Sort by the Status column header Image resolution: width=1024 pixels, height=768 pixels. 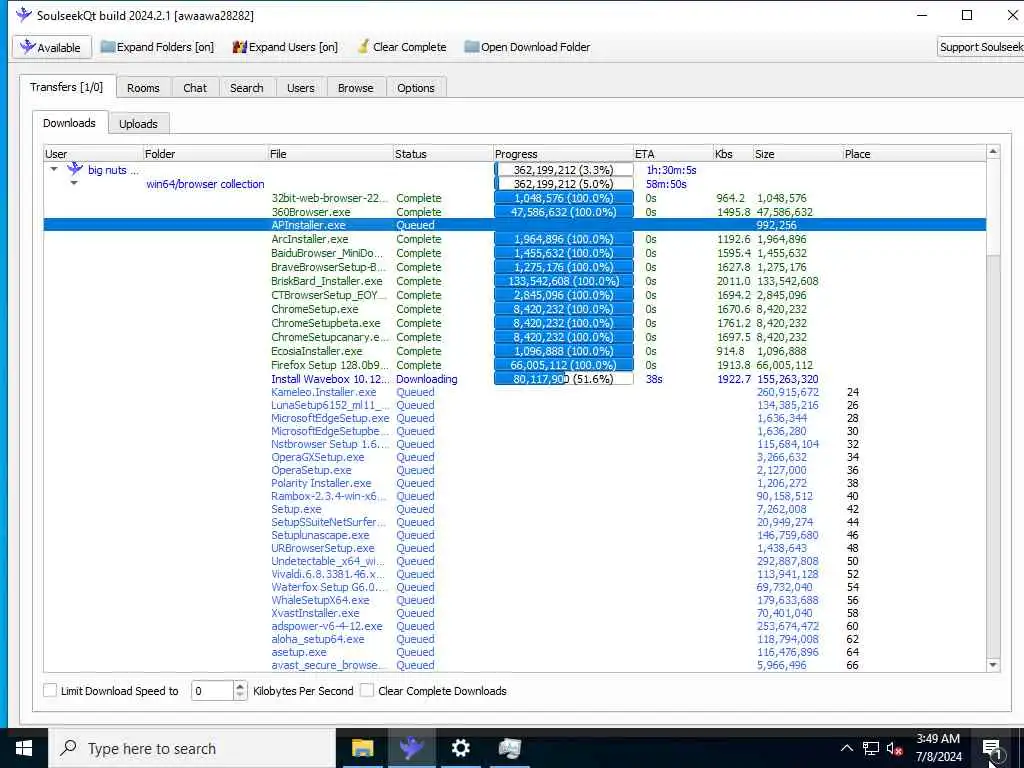click(443, 154)
